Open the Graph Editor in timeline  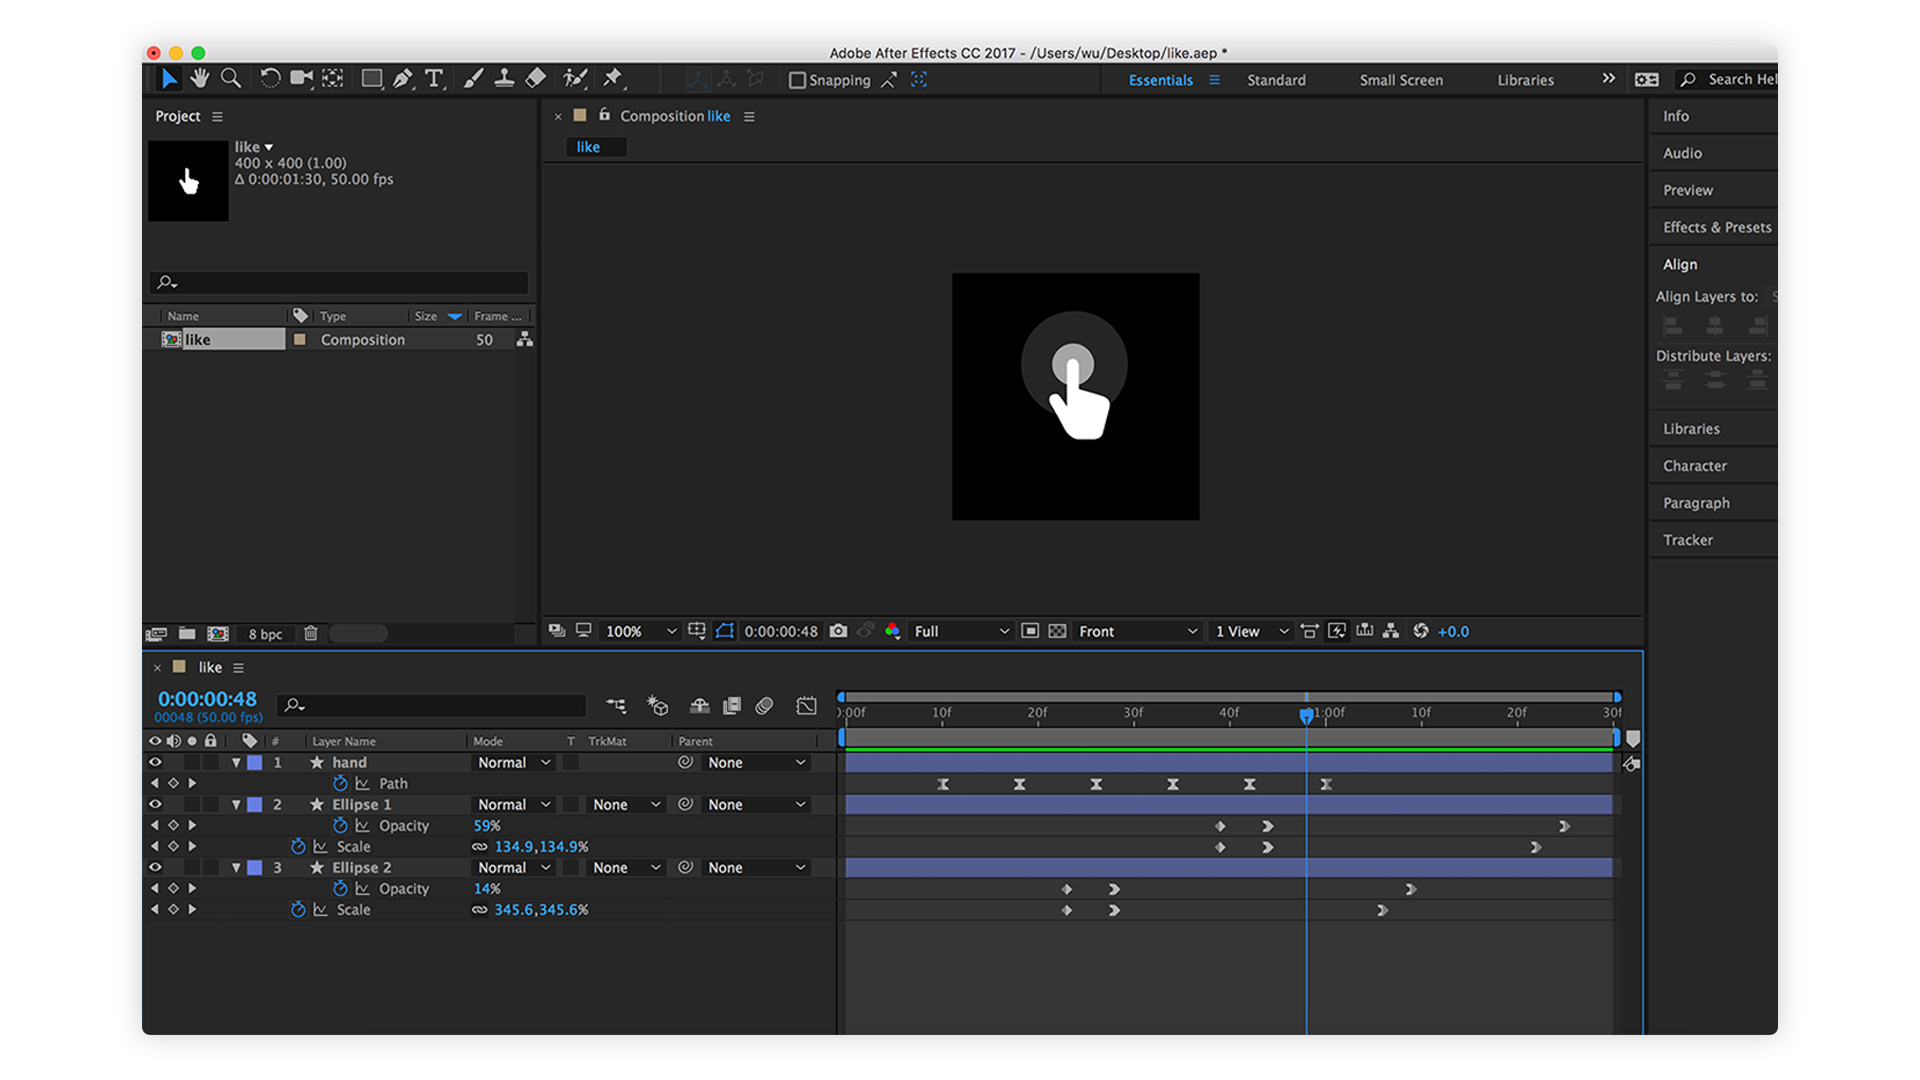click(806, 706)
